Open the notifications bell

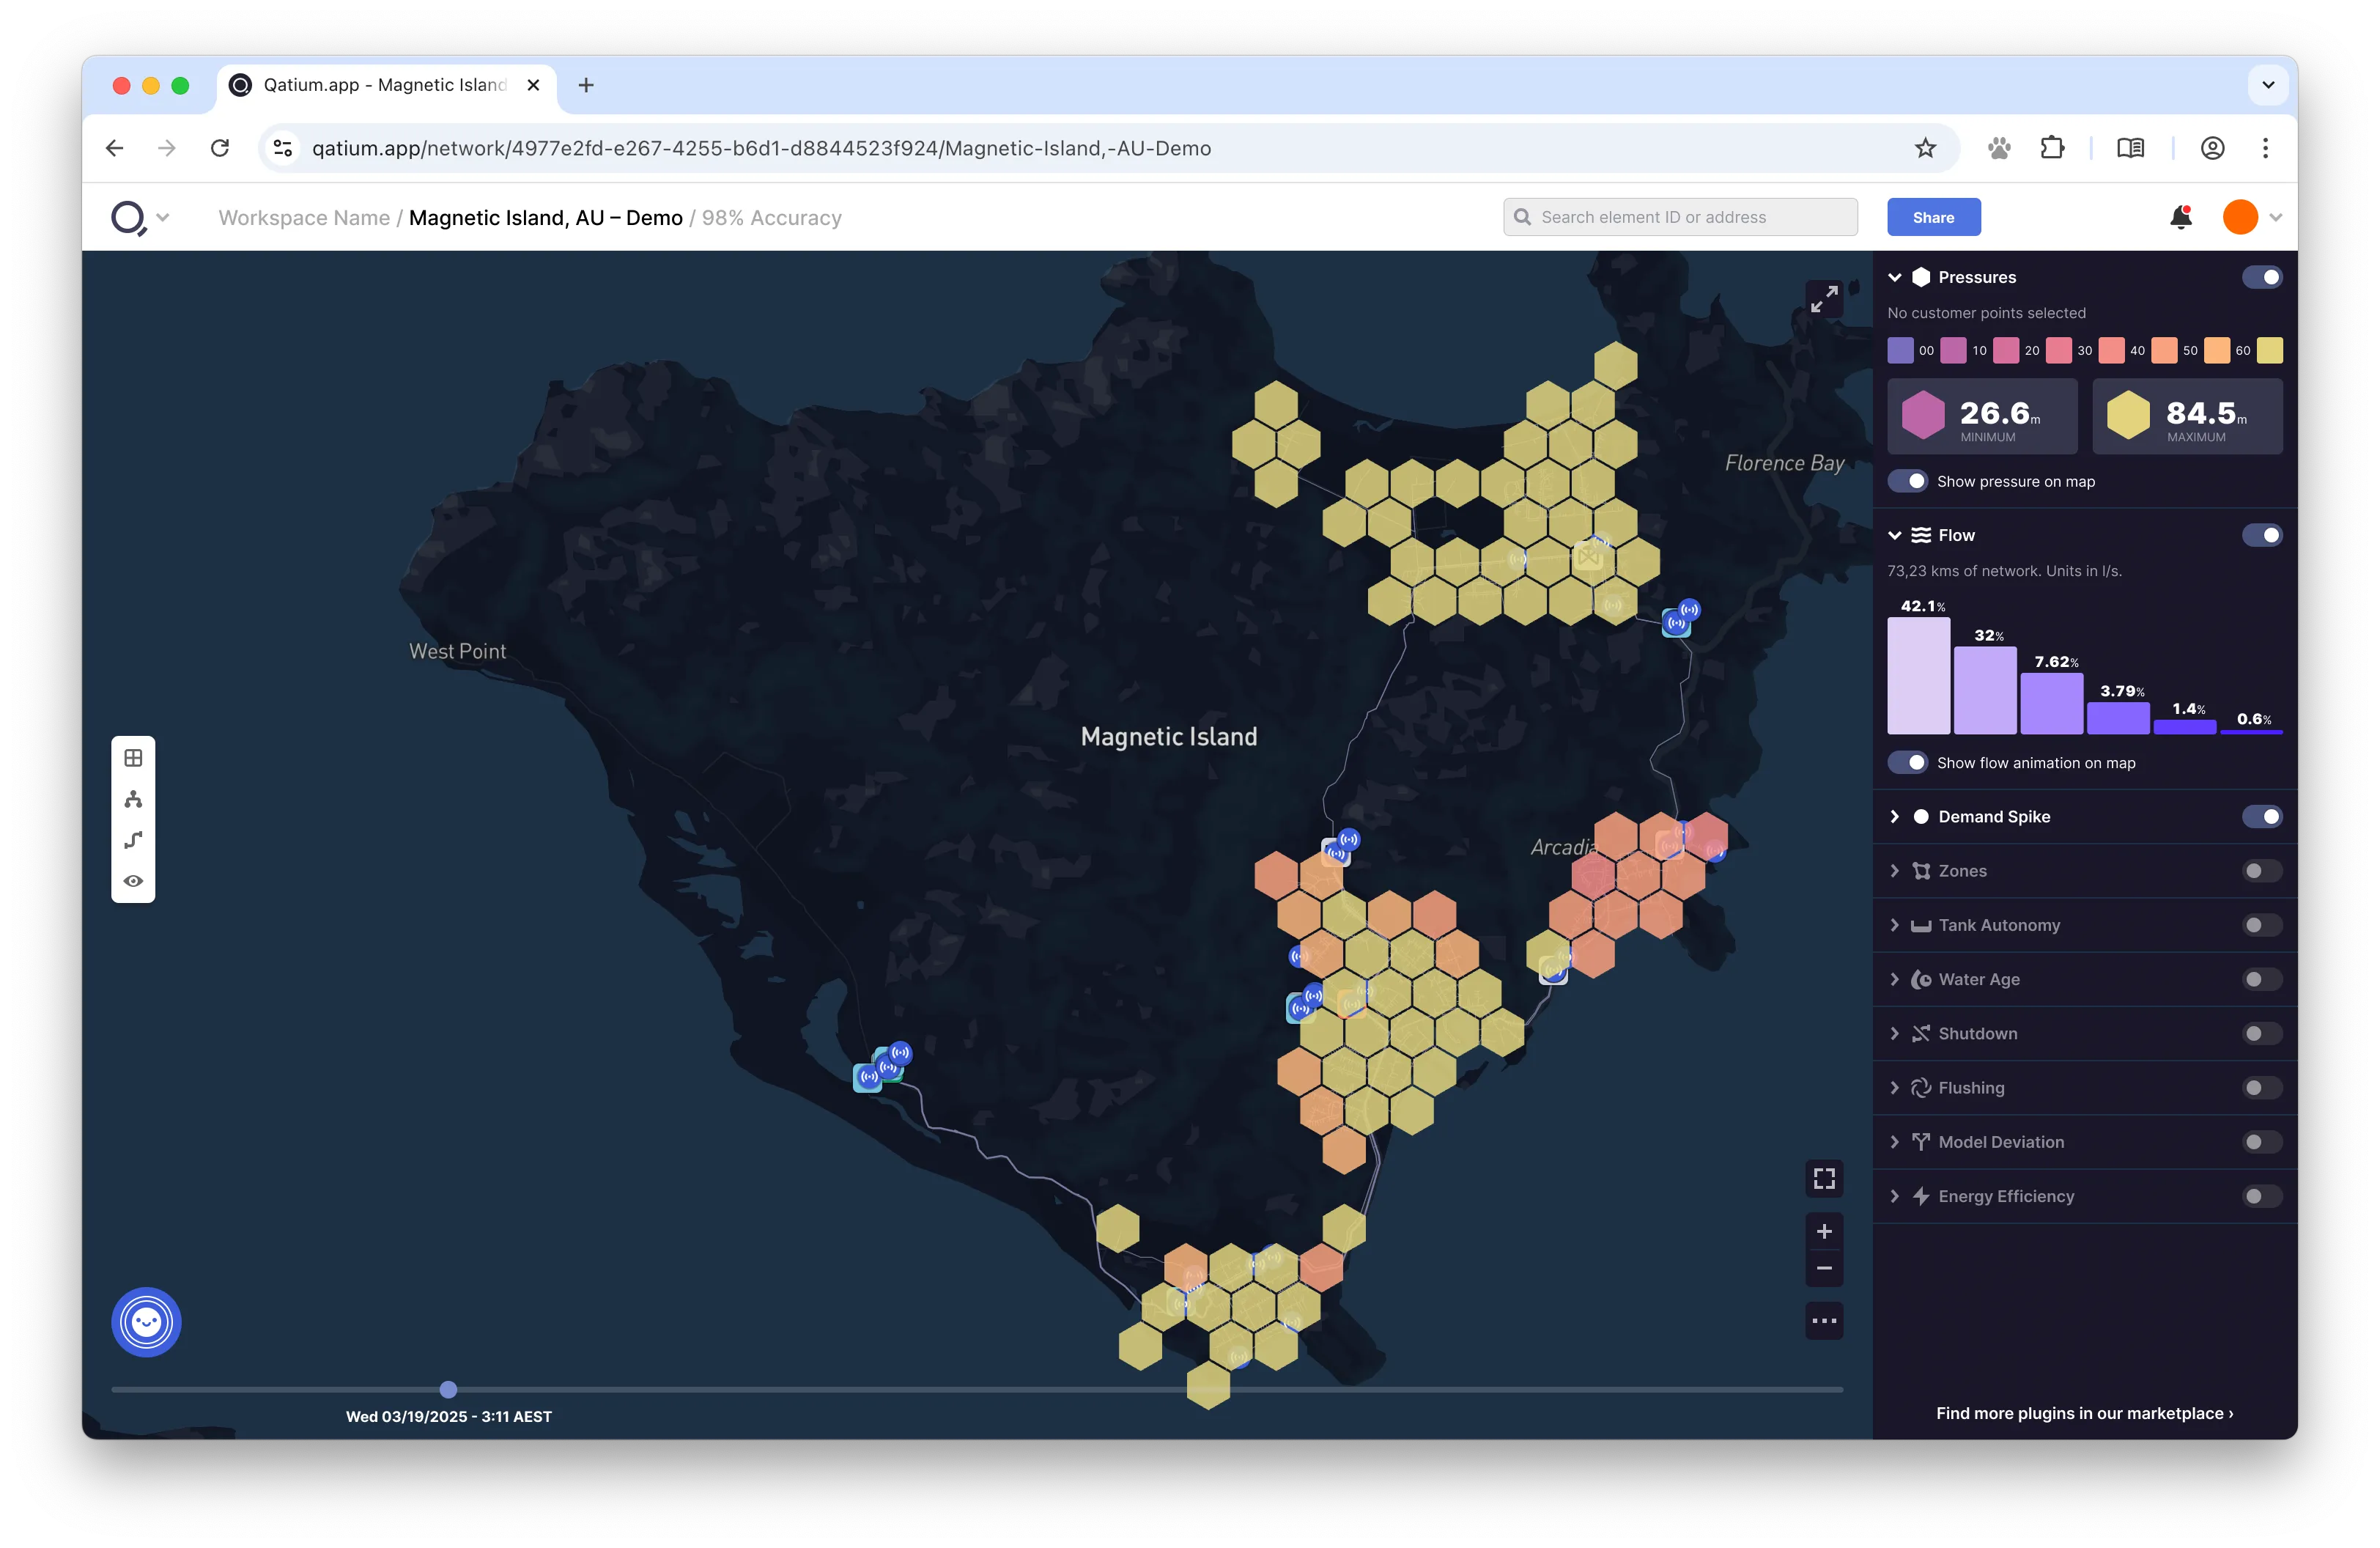pos(2181,217)
